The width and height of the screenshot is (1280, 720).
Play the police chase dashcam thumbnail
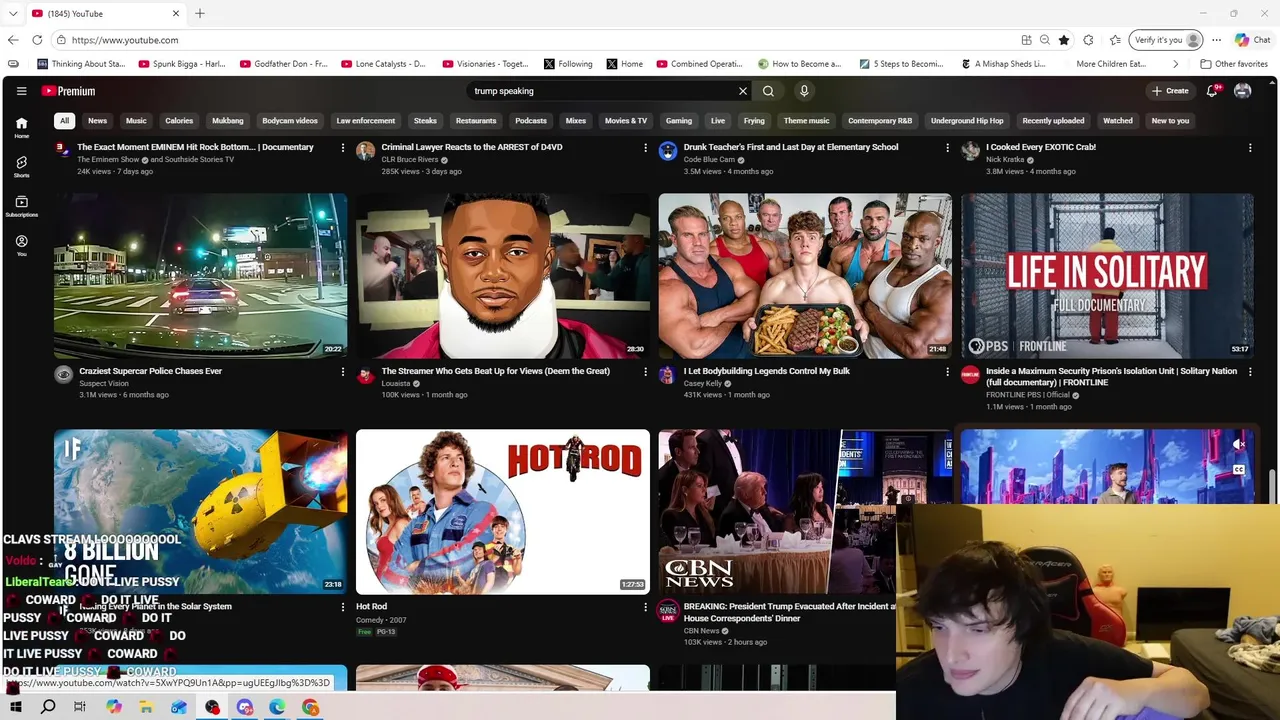[201, 276]
